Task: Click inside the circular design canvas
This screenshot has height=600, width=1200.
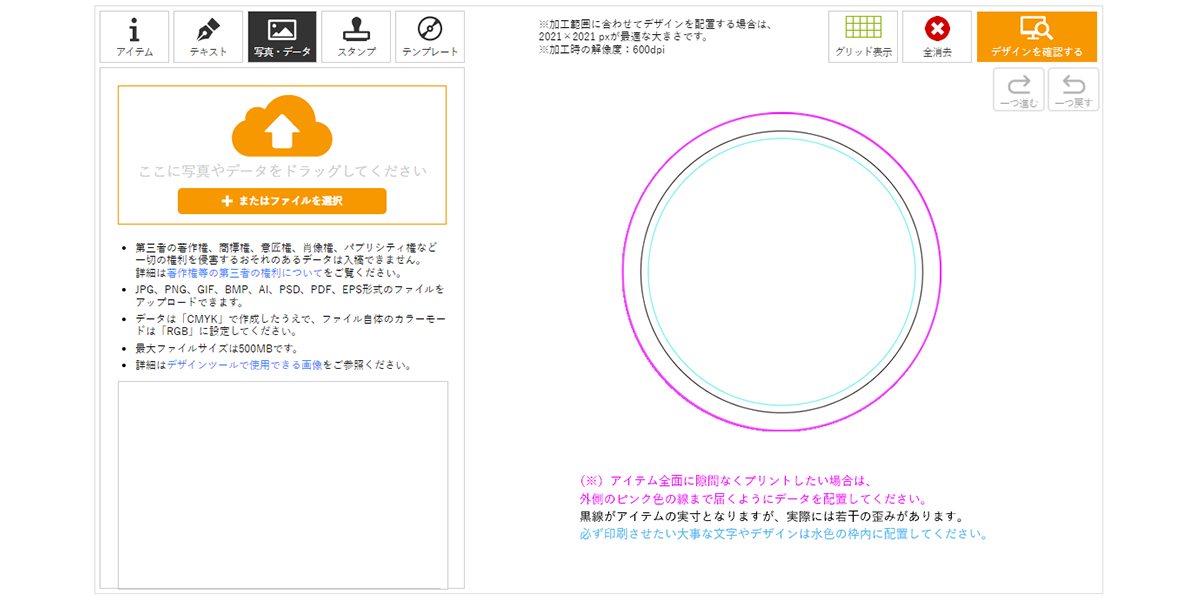Action: 781,273
